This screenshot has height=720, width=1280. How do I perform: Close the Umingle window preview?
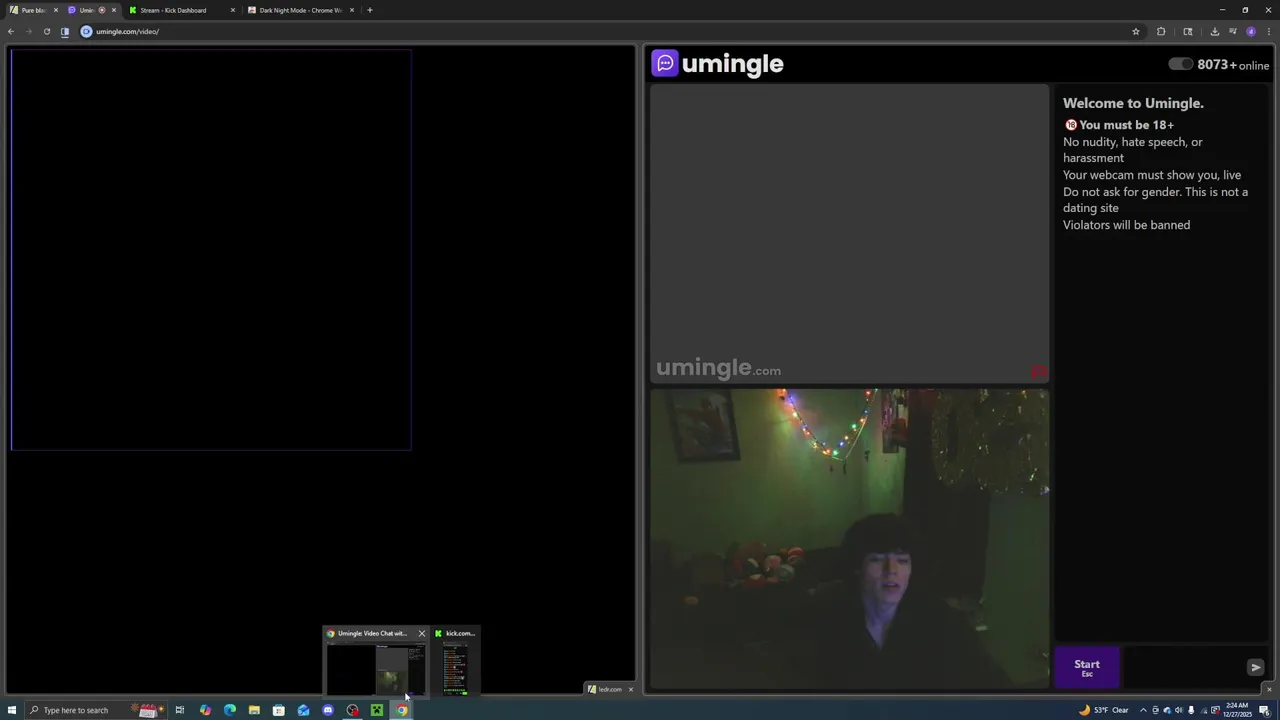[x=421, y=633]
